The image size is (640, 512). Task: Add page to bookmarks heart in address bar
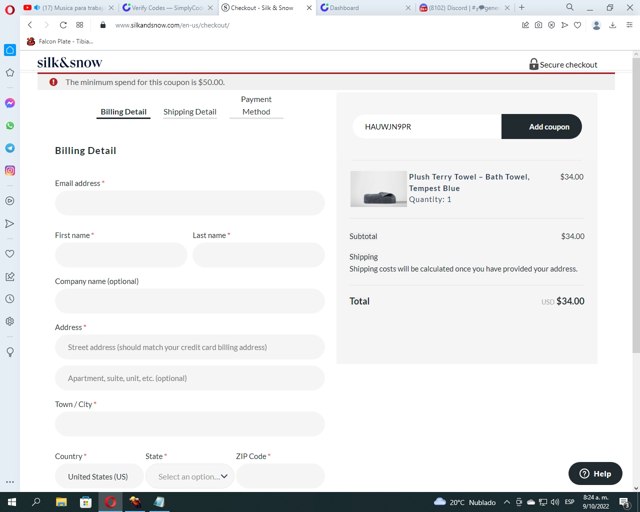[577, 25]
